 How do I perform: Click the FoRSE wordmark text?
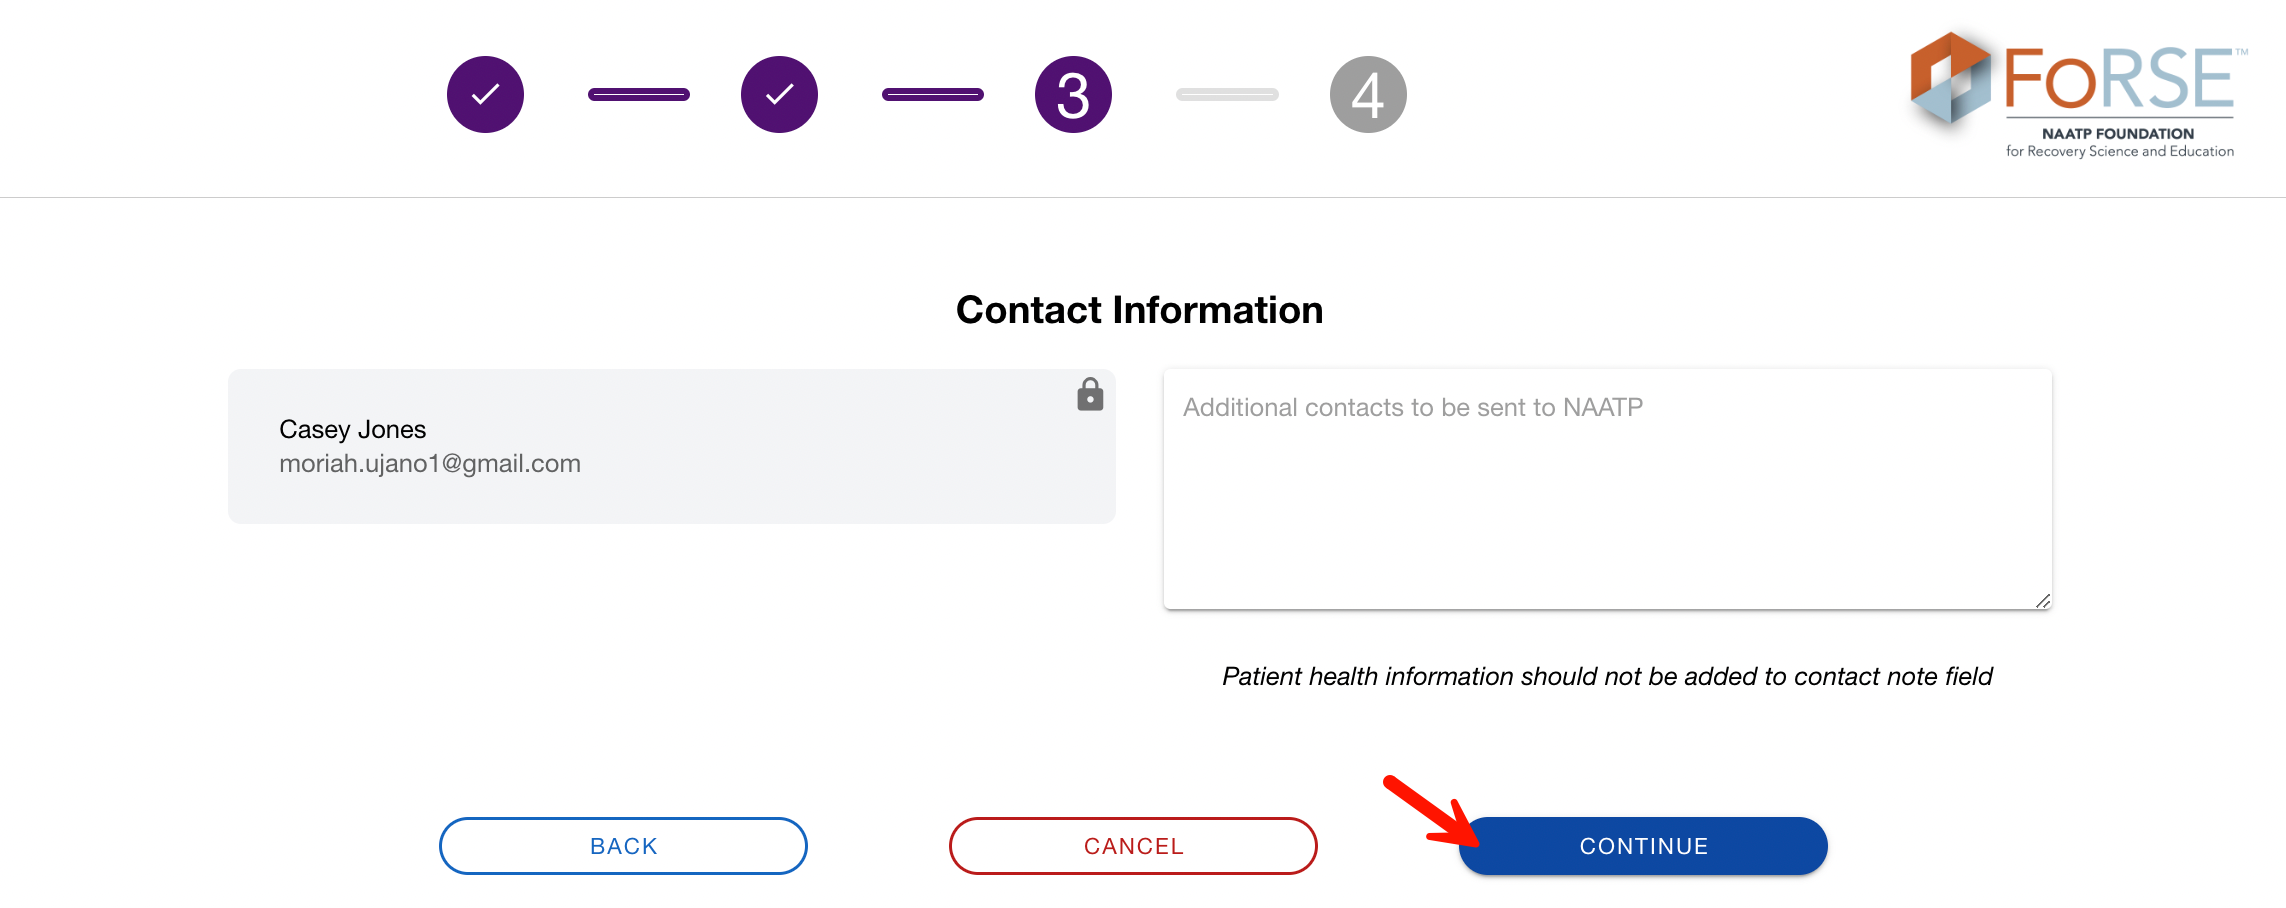click(x=2120, y=78)
